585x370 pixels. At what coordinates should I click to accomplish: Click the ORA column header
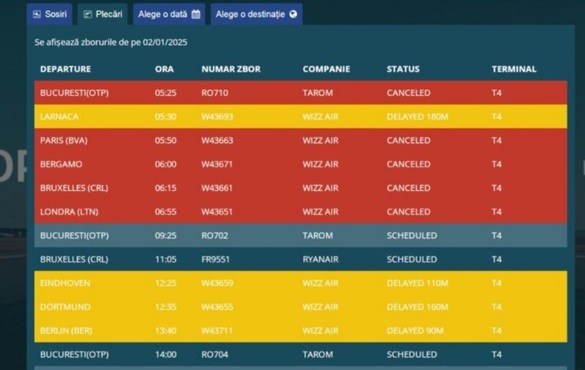click(164, 69)
